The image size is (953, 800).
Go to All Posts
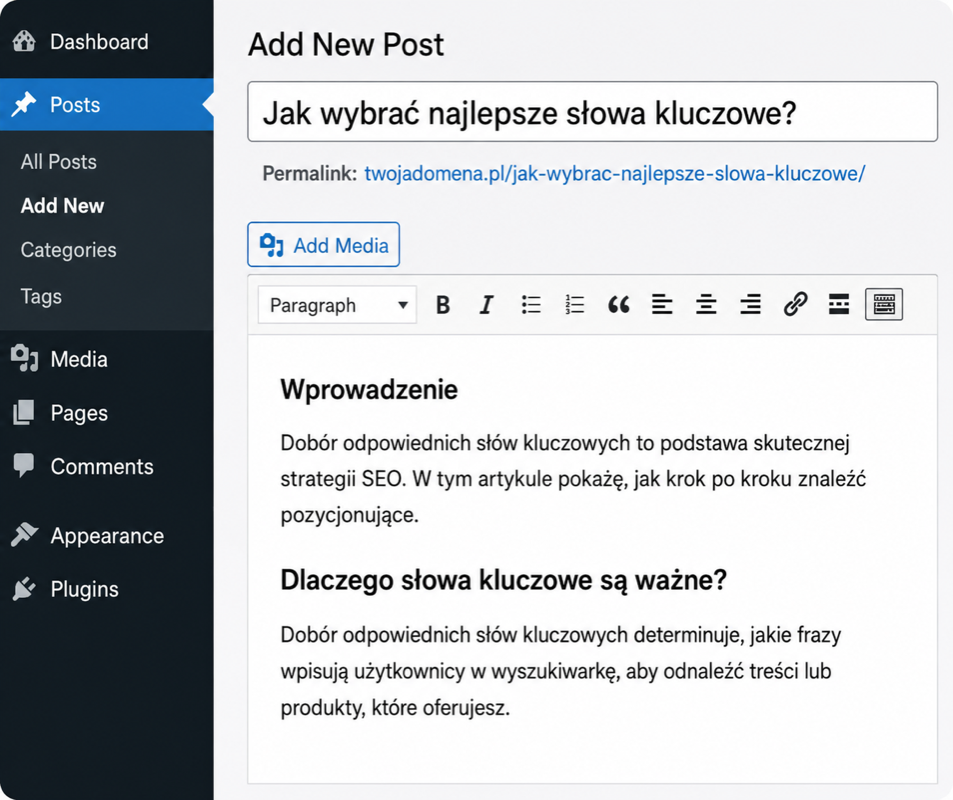click(59, 162)
